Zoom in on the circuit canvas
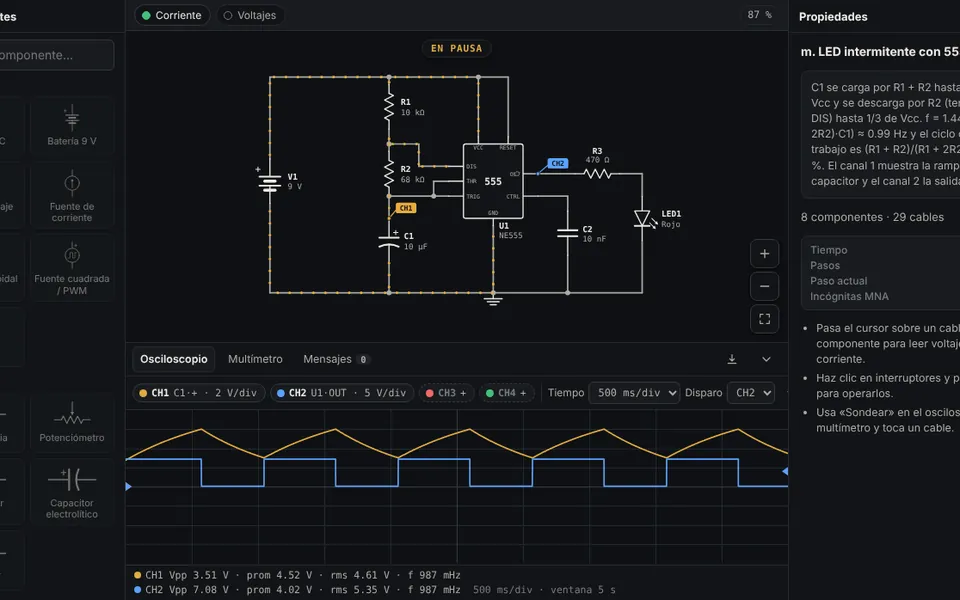Image resolution: width=960 pixels, height=600 pixels. pyautogui.click(x=764, y=253)
